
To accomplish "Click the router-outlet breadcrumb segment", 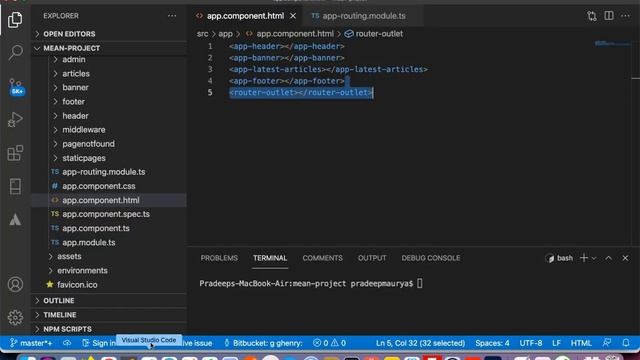I will (374, 34).
